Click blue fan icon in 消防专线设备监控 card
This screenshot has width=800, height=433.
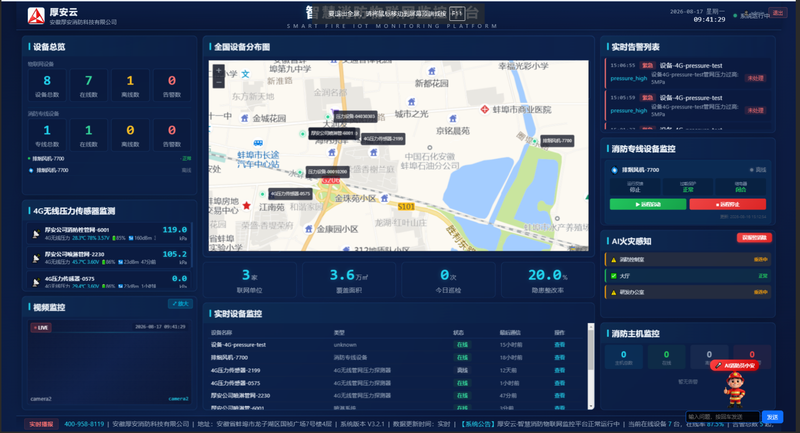coord(614,170)
